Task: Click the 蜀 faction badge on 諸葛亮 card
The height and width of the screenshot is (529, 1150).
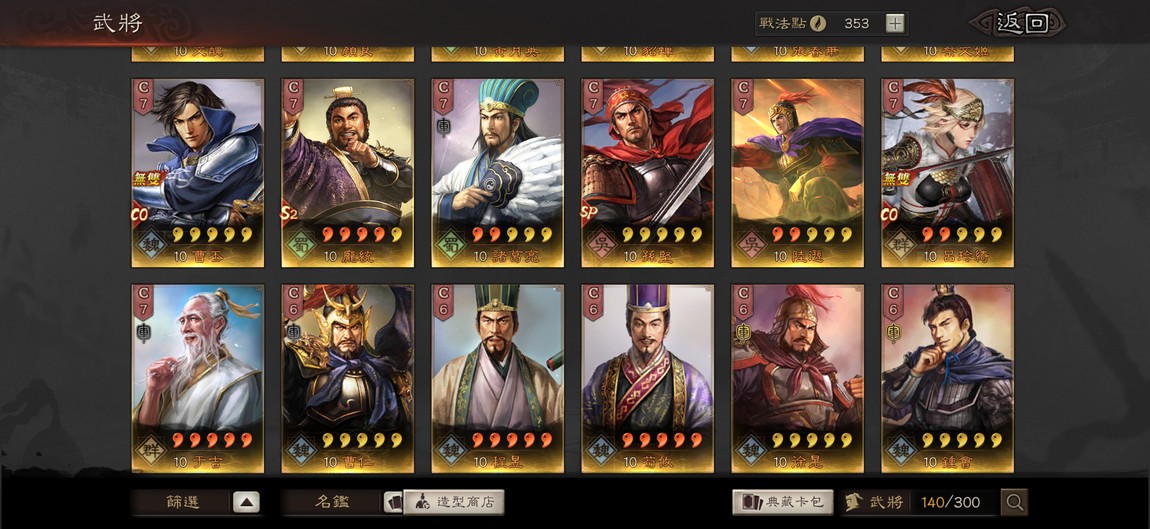Action: pos(452,244)
